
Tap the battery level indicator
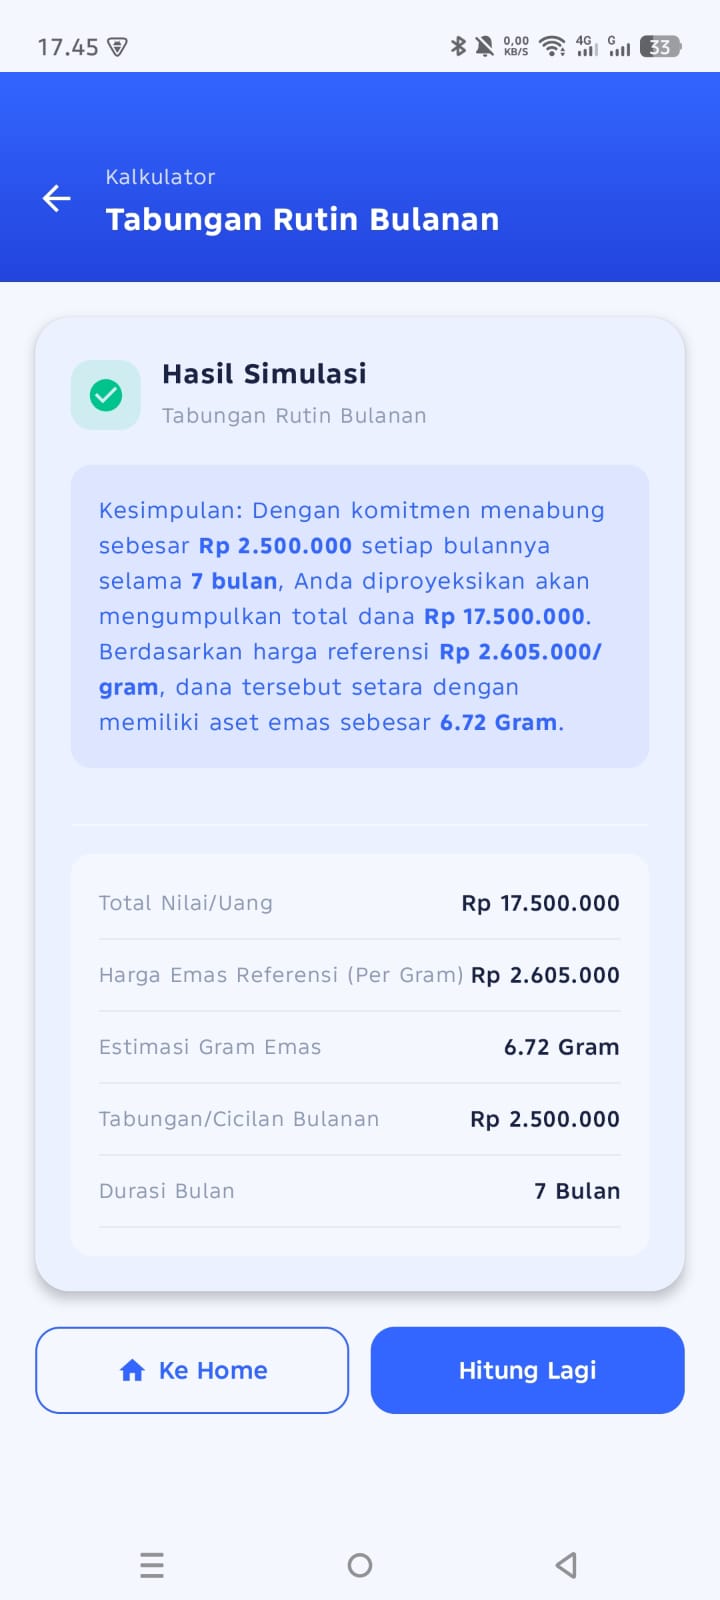point(660,46)
